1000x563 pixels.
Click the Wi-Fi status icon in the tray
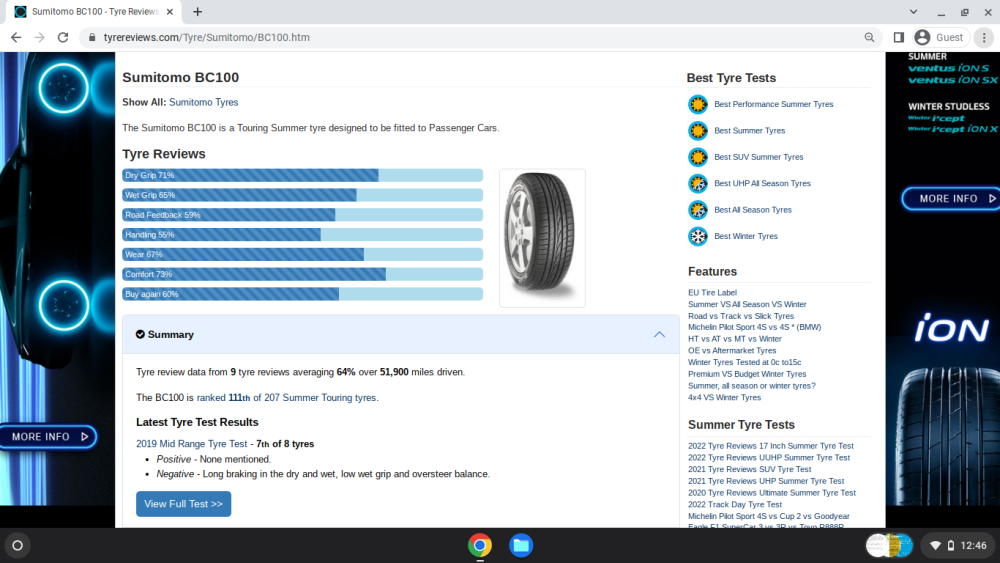(x=935, y=545)
